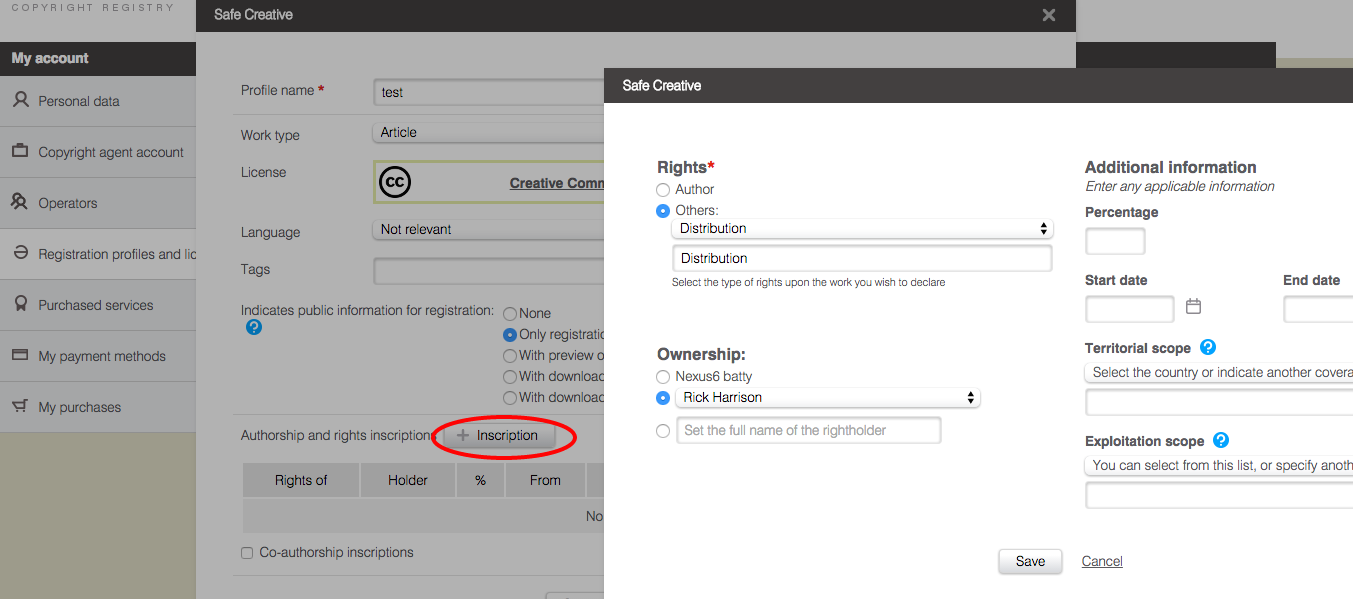
Task: Select the Nexus6 batty ownership option
Action: (x=663, y=377)
